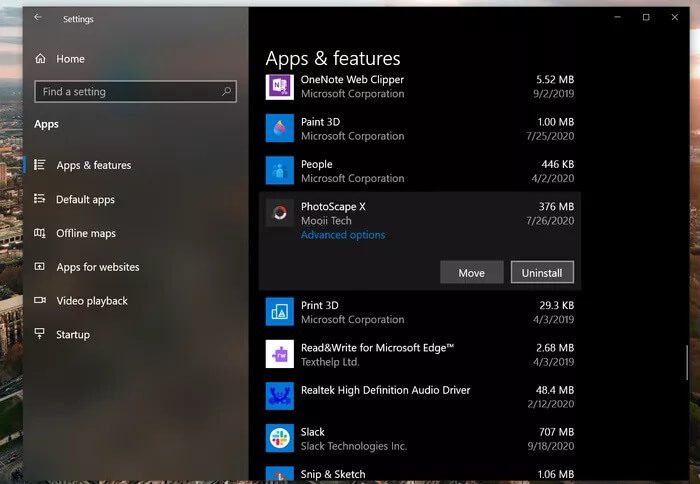Click the 707 MB Slack size value

[x=556, y=432]
